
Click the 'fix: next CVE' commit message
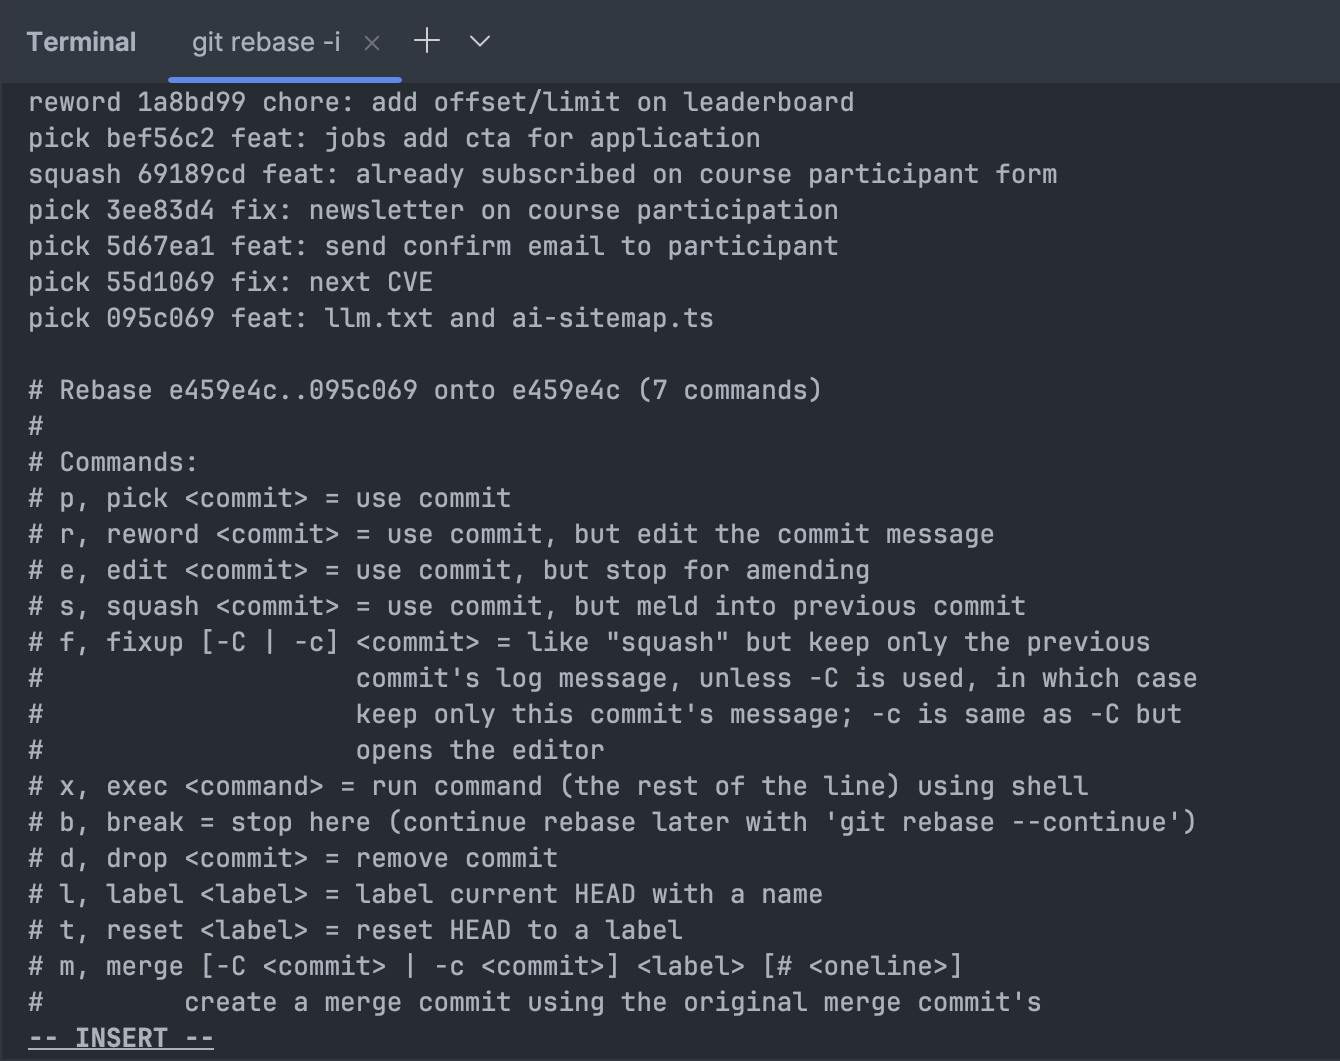click(x=332, y=282)
